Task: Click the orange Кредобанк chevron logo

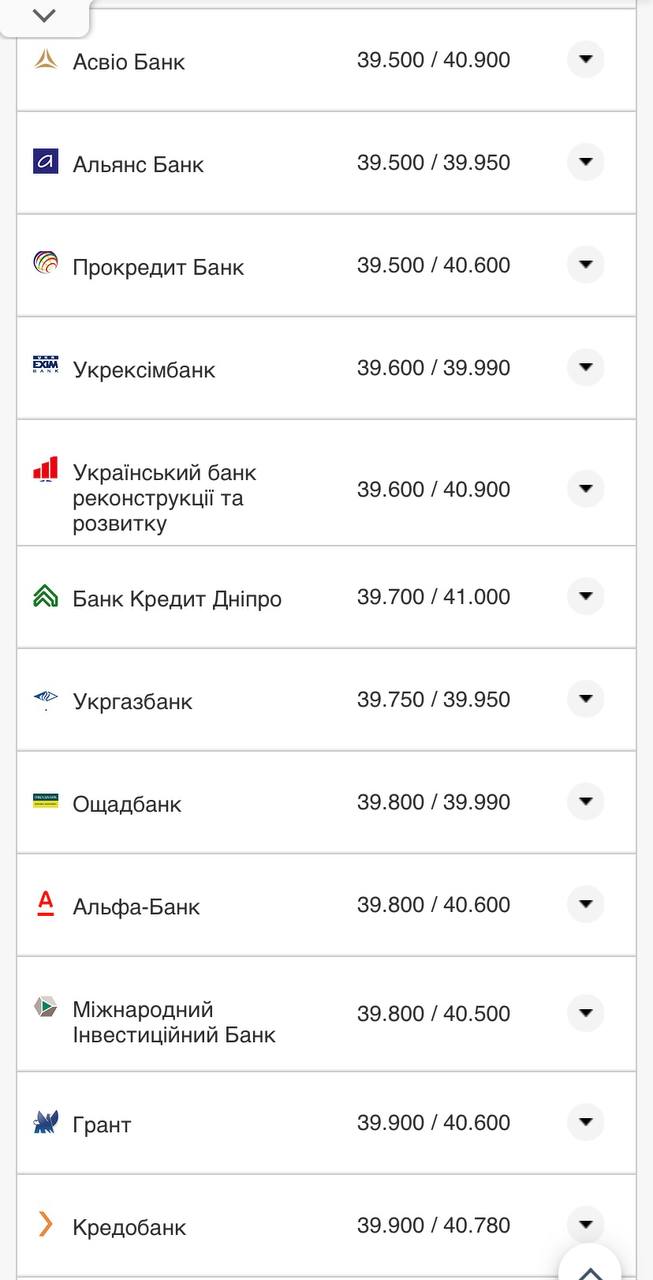Action: click(x=44, y=1224)
